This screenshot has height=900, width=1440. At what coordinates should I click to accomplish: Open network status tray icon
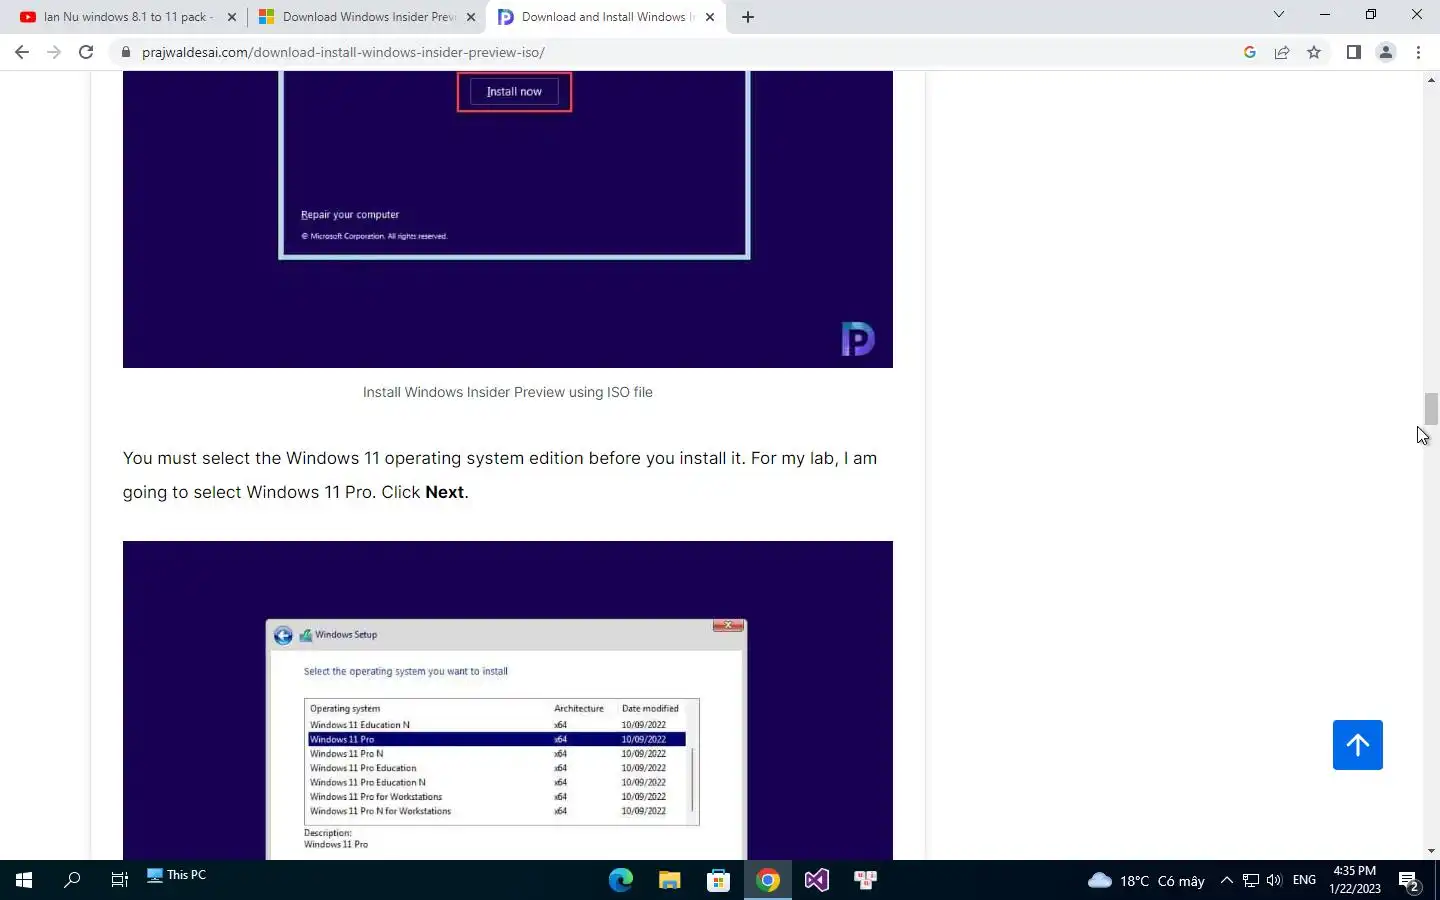coord(1251,880)
